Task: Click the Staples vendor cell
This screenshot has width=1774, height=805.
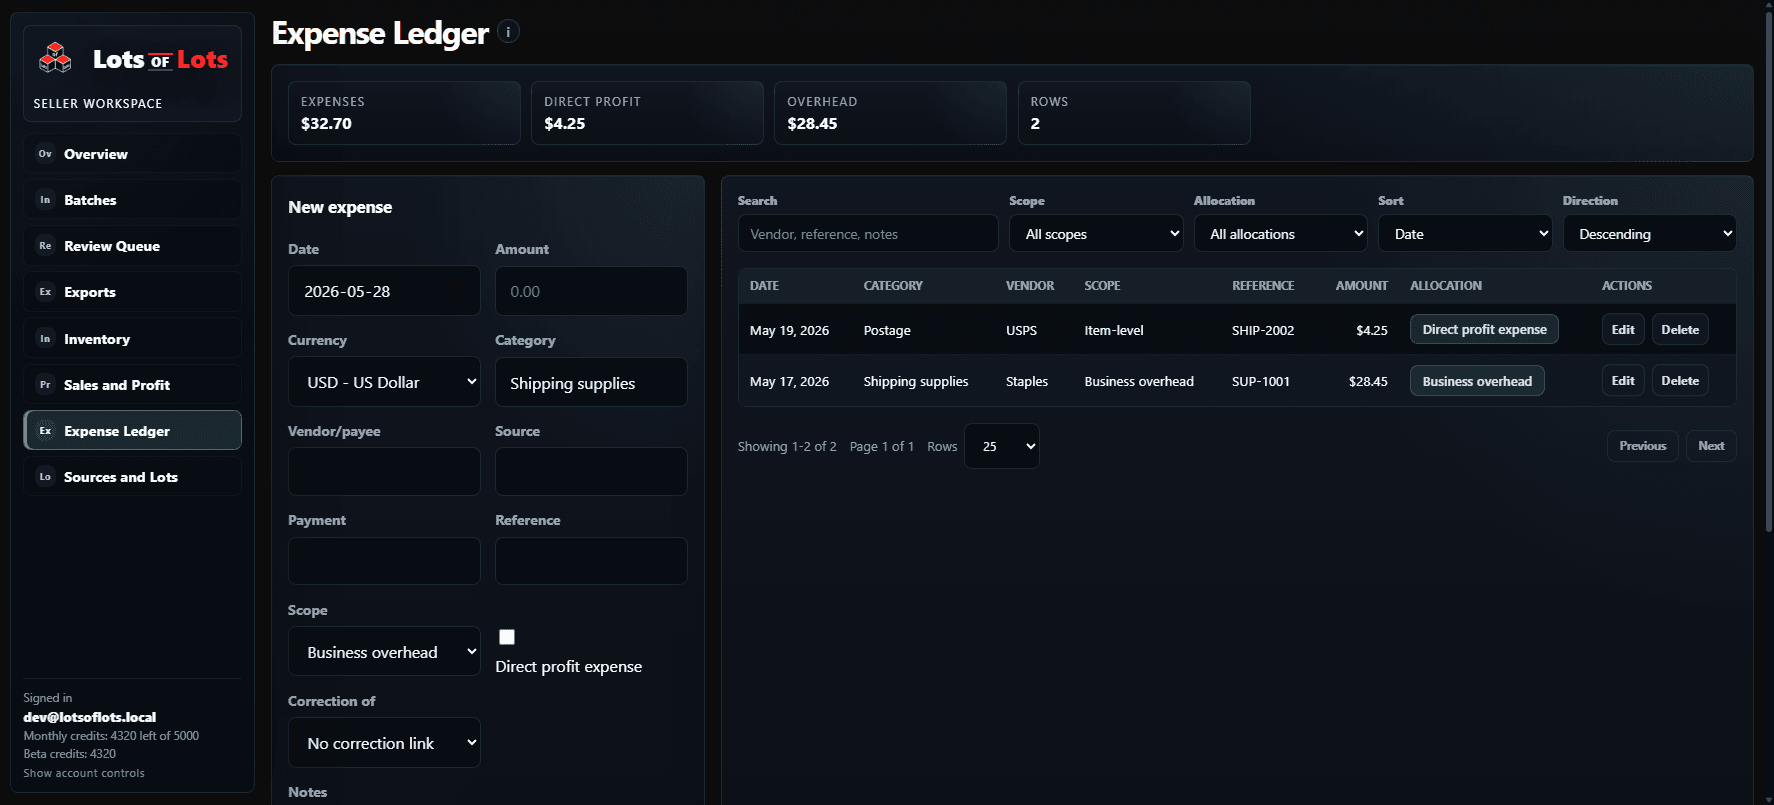Action: (x=1027, y=381)
